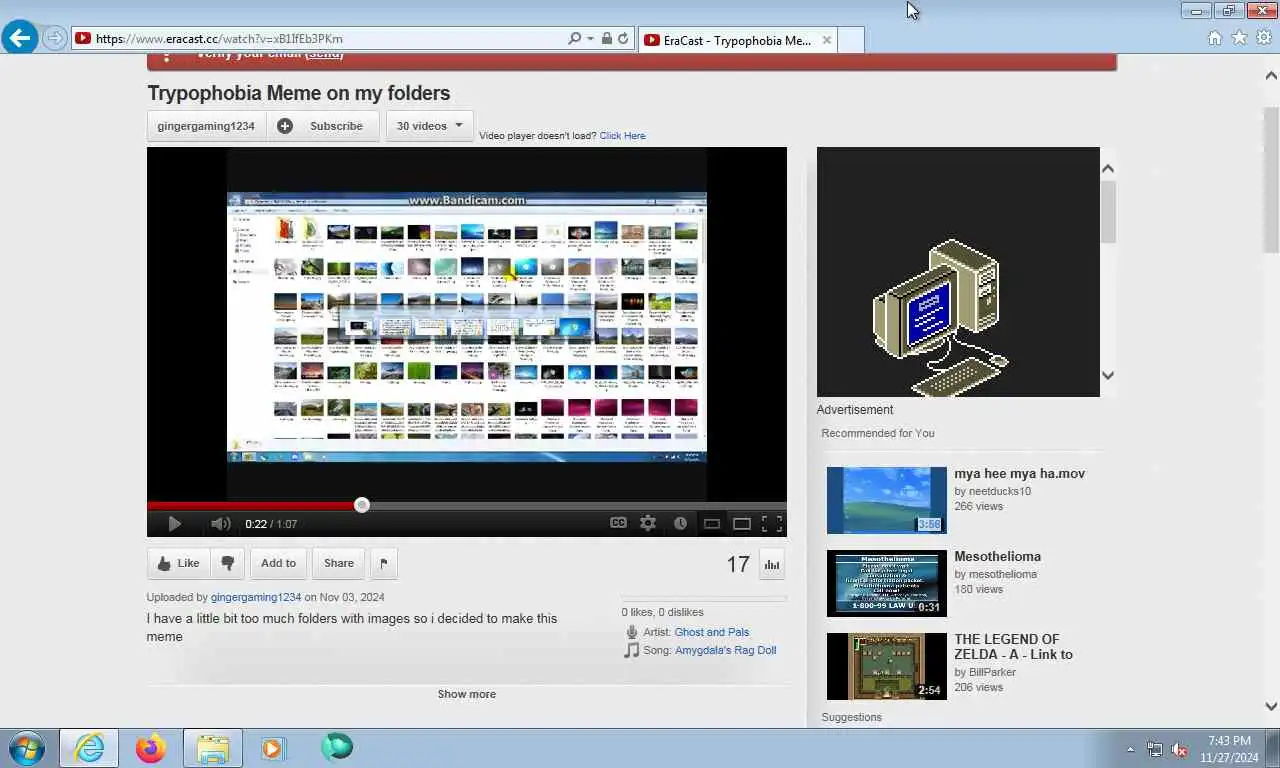This screenshot has height=768, width=1280.
Task: Open the uploader link gingergaming1234
Action: click(x=256, y=597)
